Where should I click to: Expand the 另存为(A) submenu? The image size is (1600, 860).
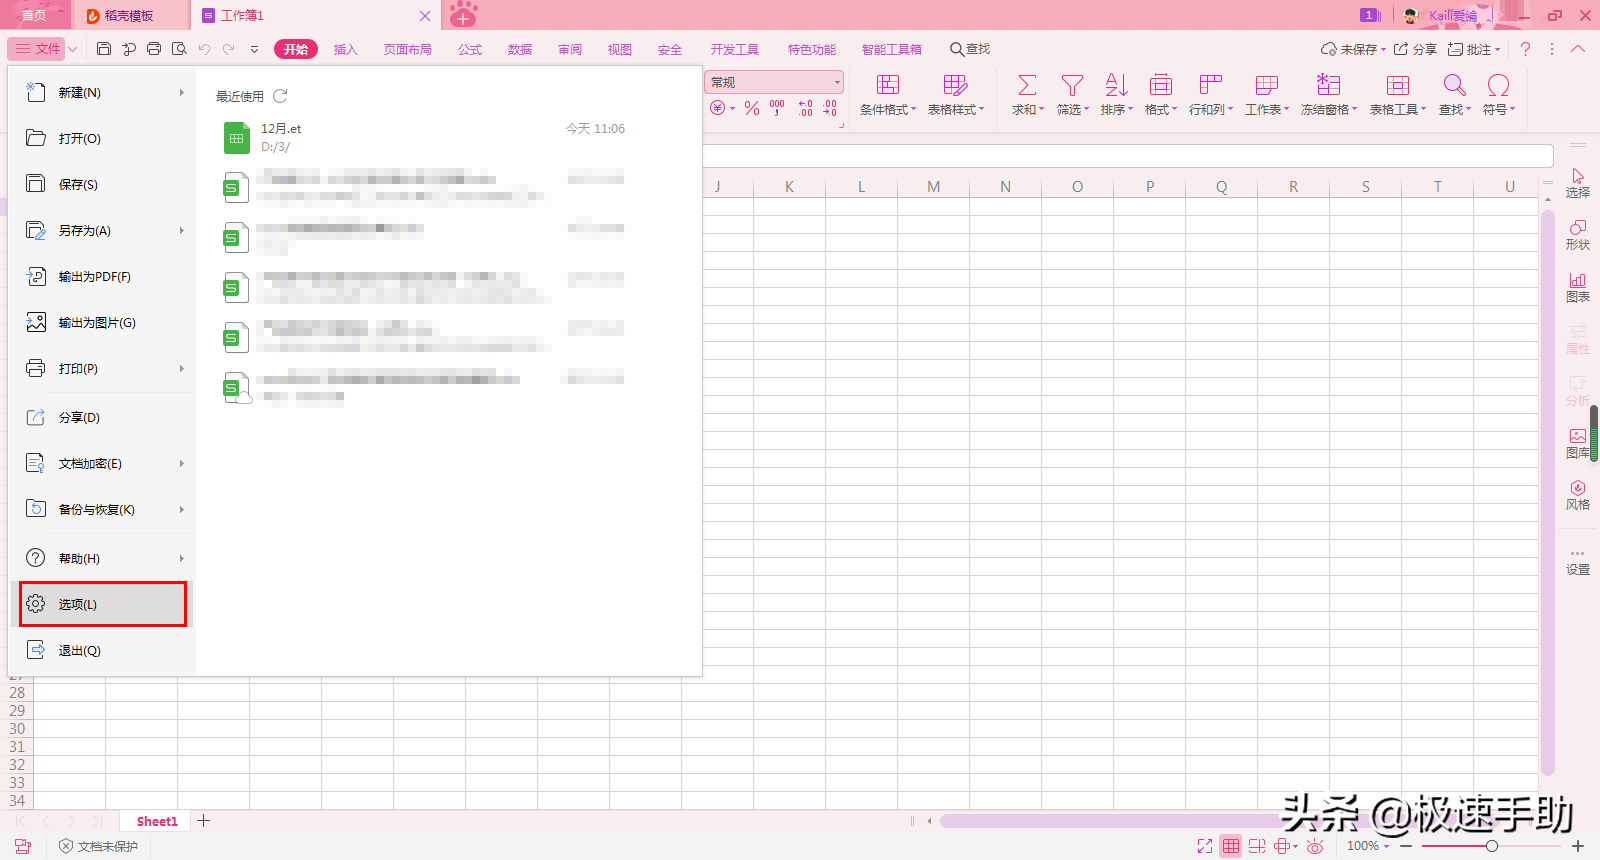181,231
